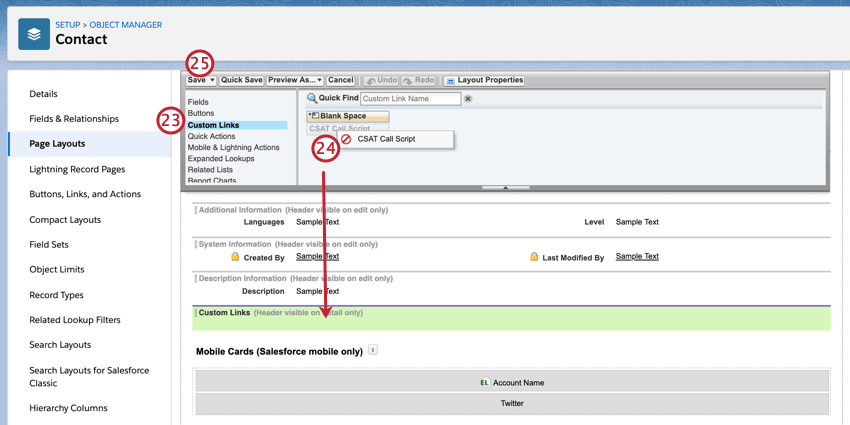The height and width of the screenshot is (425, 850).
Task: Click the Object Manager layers icon
Action: coord(34,34)
